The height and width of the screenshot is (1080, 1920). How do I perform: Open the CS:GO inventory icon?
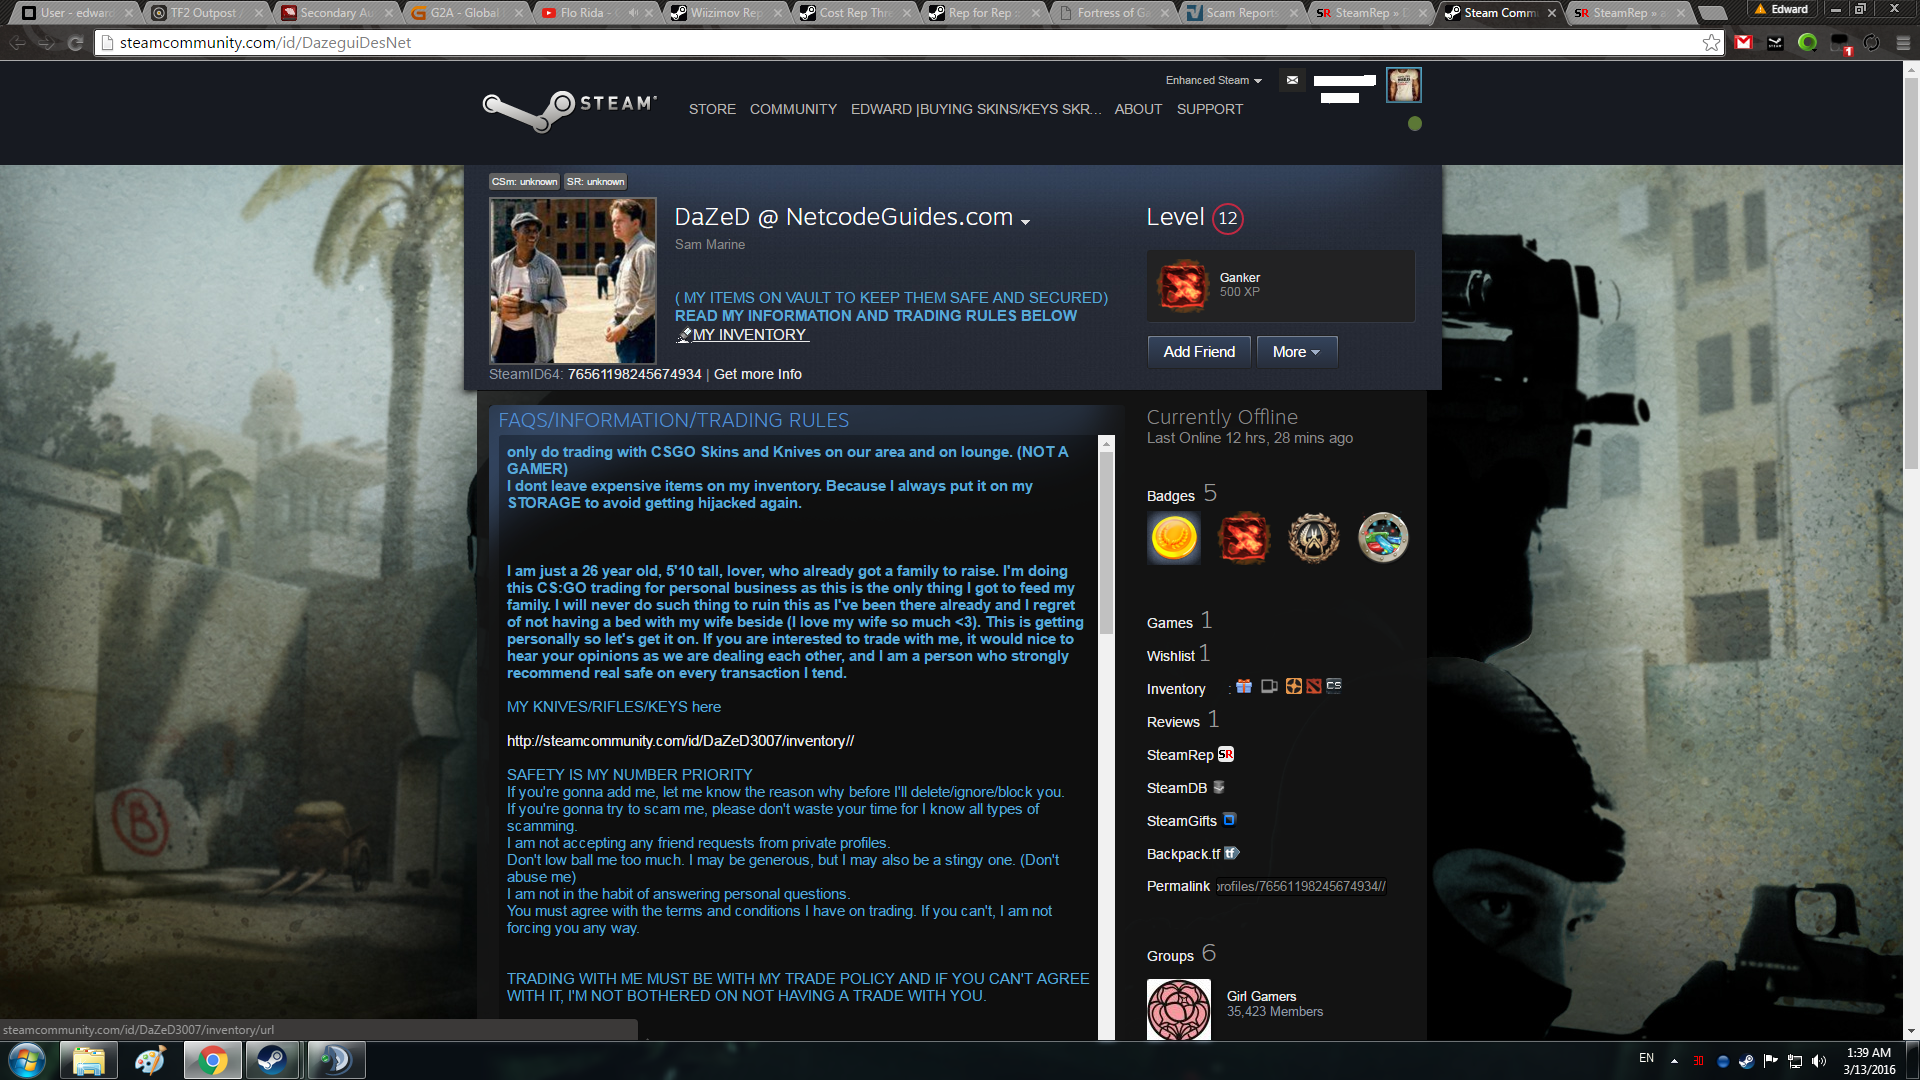(x=1334, y=686)
